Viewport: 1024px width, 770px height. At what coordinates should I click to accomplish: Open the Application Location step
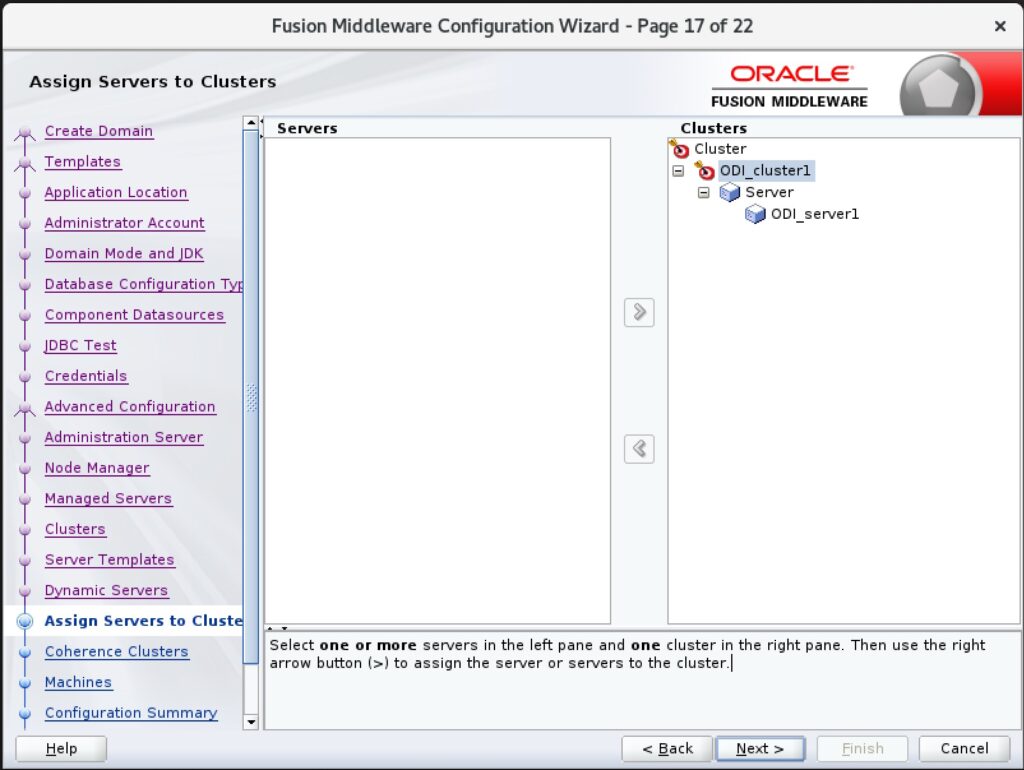coord(116,193)
